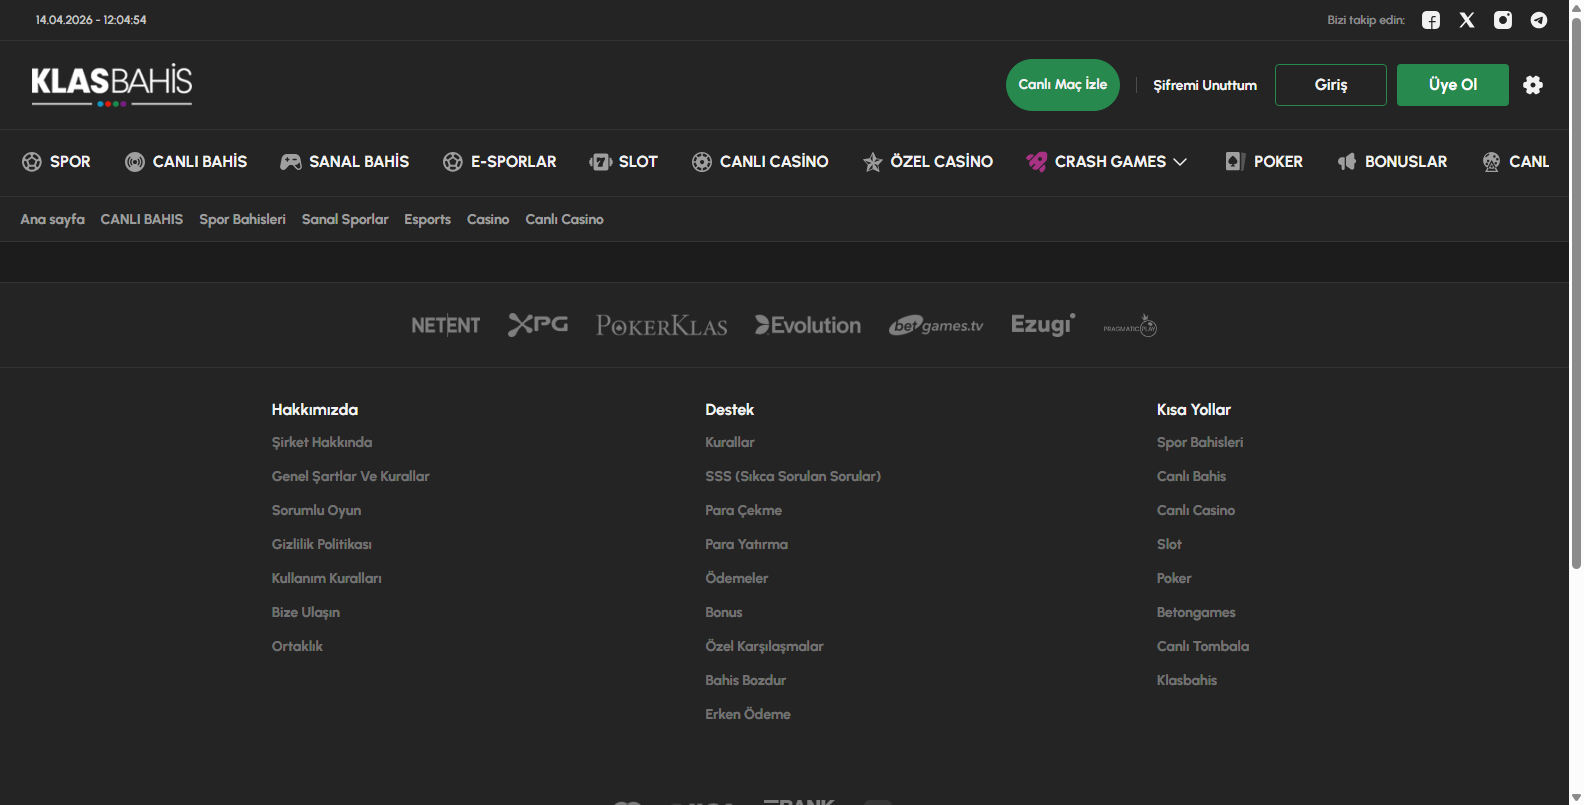Image resolution: width=1584 pixels, height=805 pixels.
Task: Click the Evolution provider logo
Action: 808,325
